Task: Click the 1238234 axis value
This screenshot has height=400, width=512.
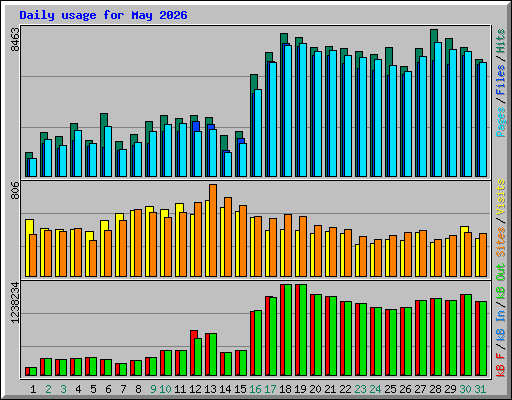Action: 15,303
